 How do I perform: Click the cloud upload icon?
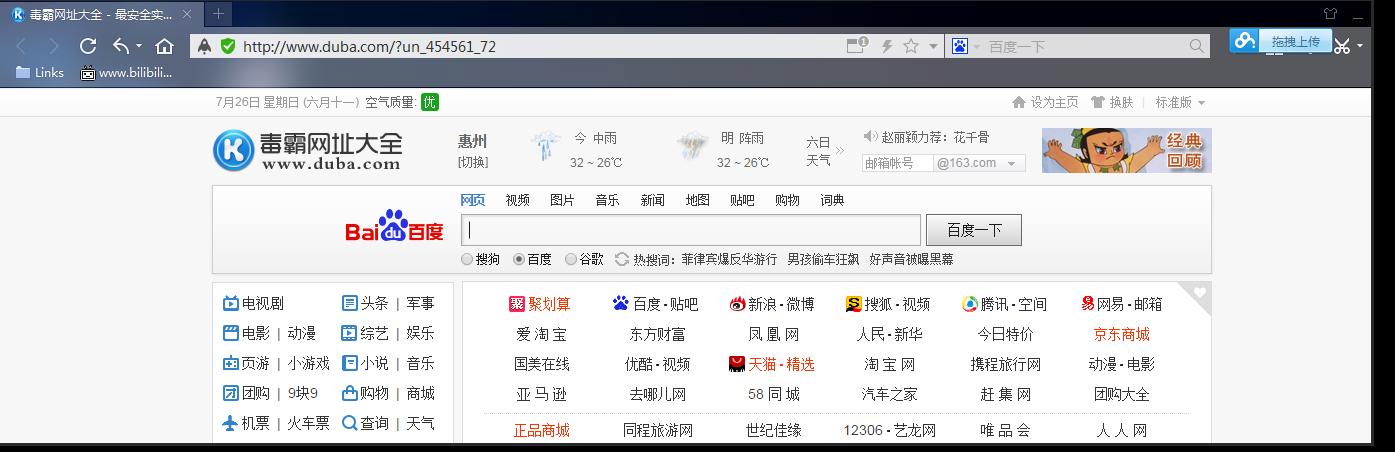click(x=1245, y=41)
